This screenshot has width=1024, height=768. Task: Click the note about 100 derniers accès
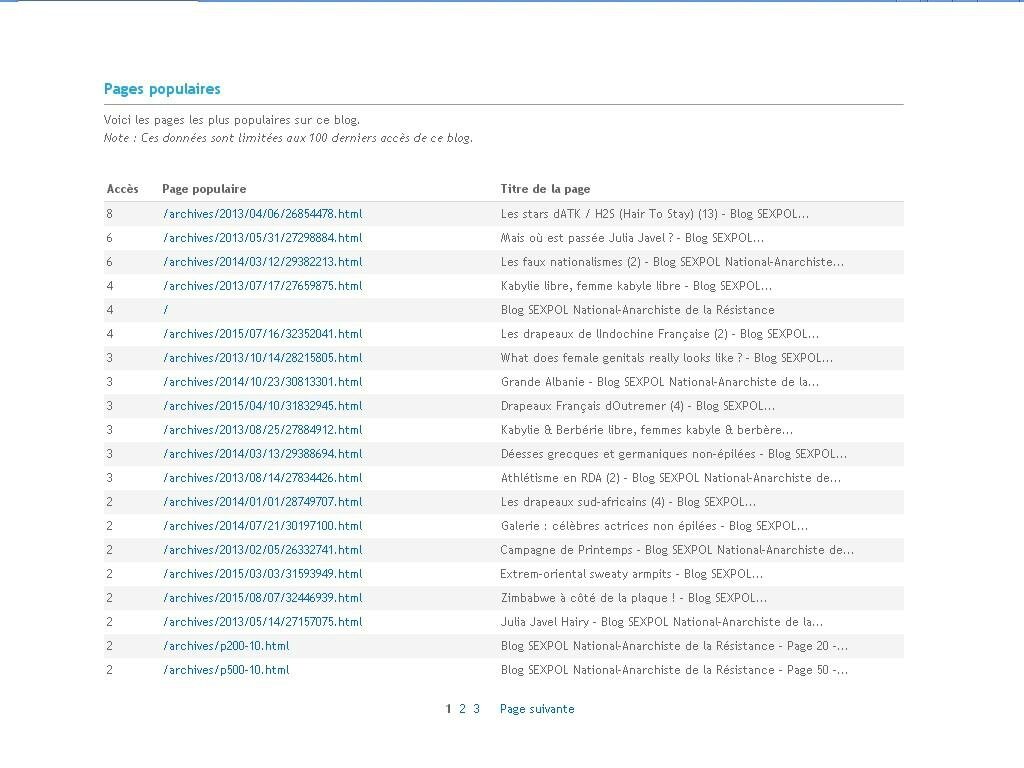coord(288,138)
